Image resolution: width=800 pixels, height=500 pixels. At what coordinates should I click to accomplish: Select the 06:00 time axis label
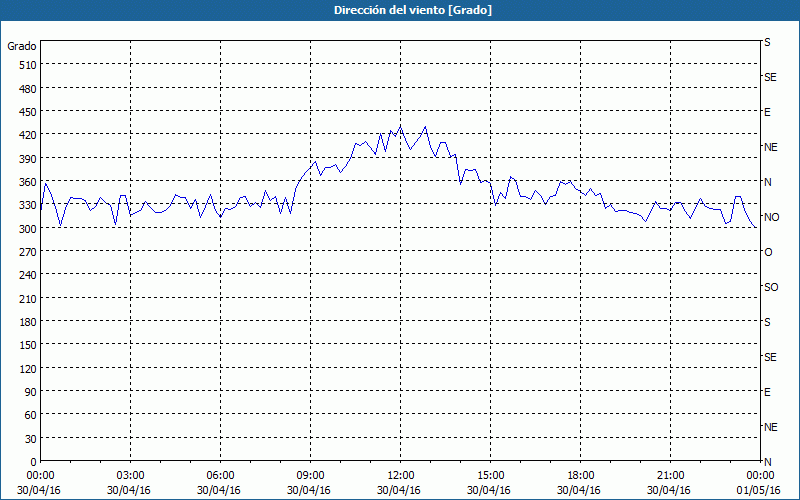pos(220,476)
